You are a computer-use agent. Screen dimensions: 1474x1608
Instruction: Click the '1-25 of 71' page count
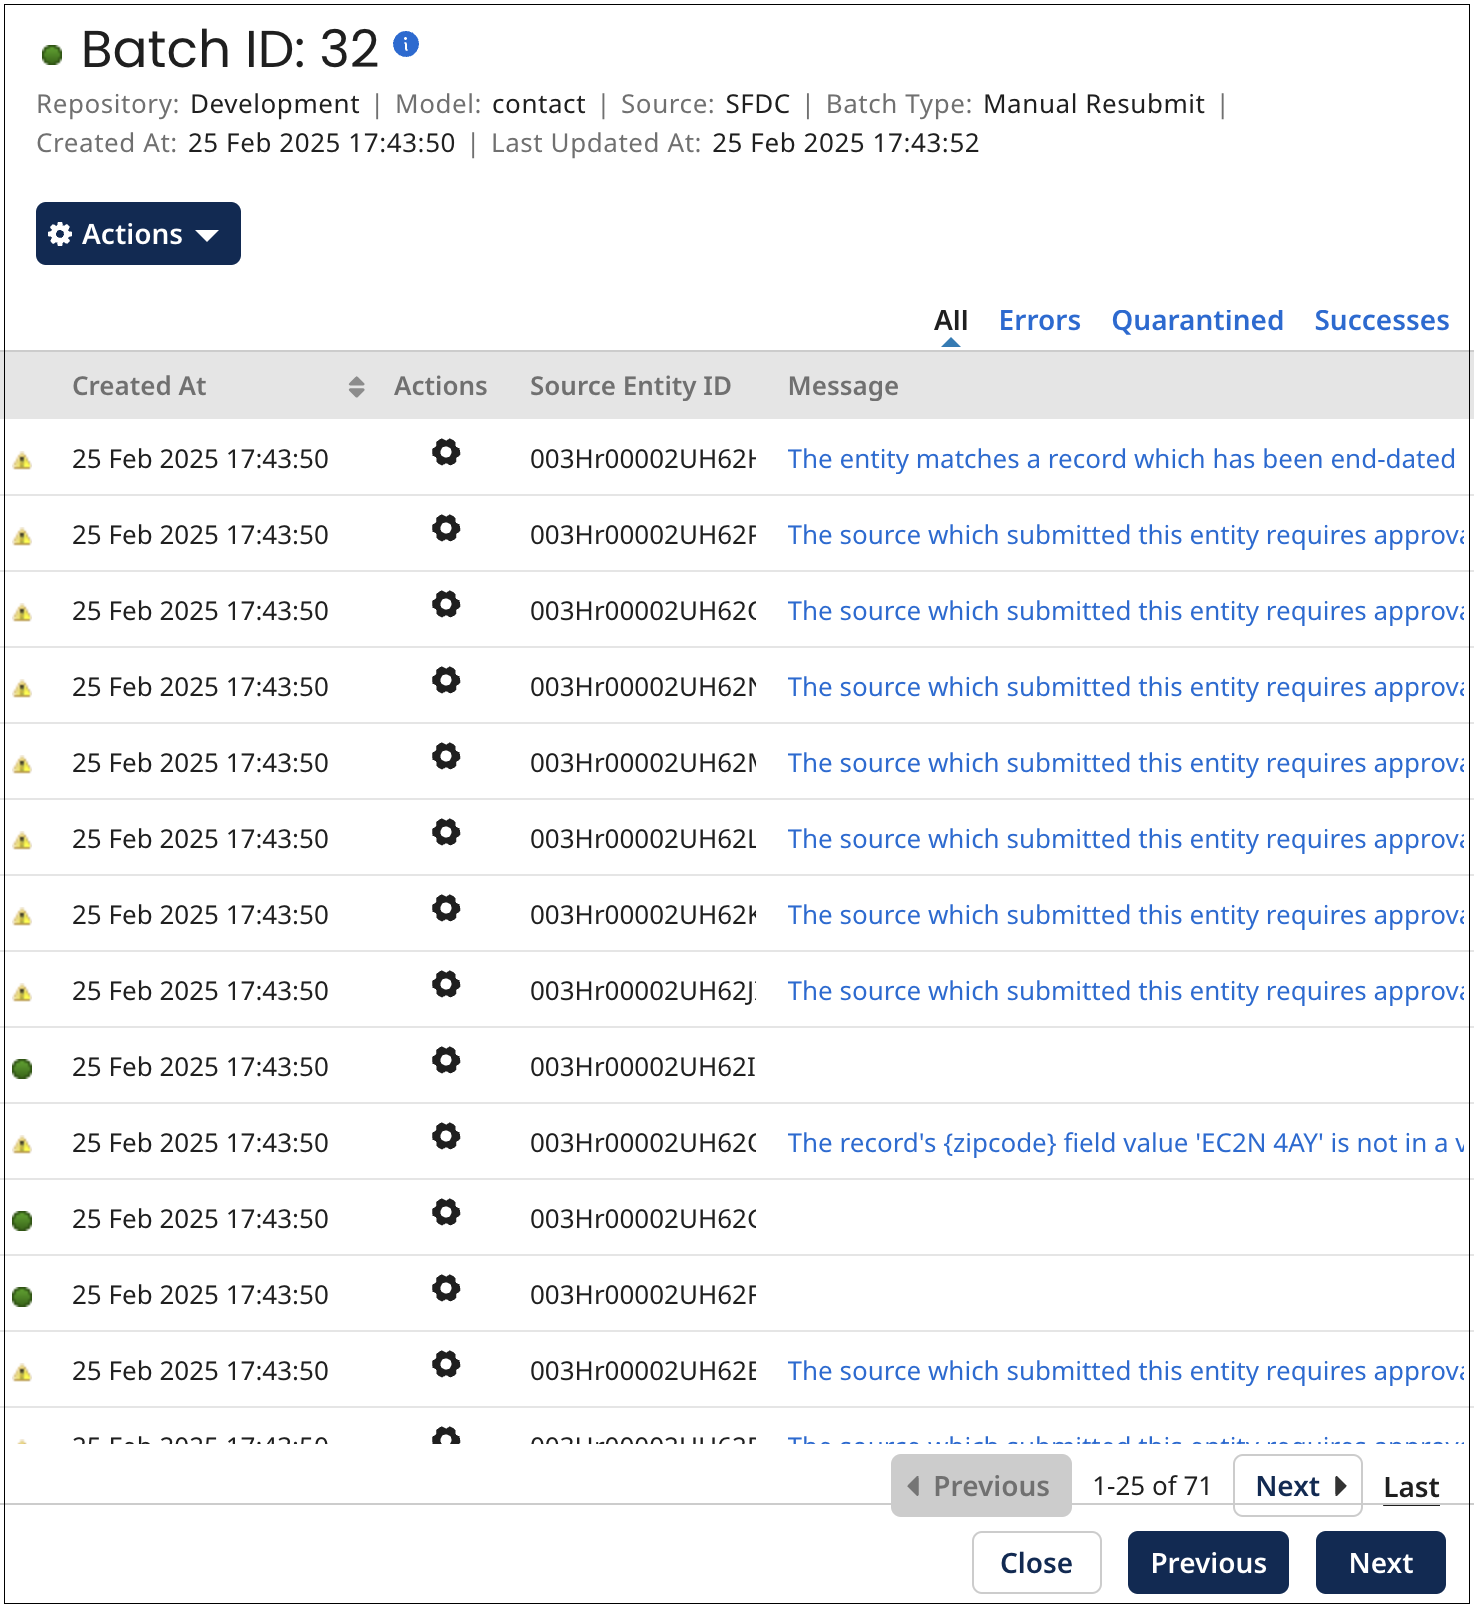[1152, 1486]
